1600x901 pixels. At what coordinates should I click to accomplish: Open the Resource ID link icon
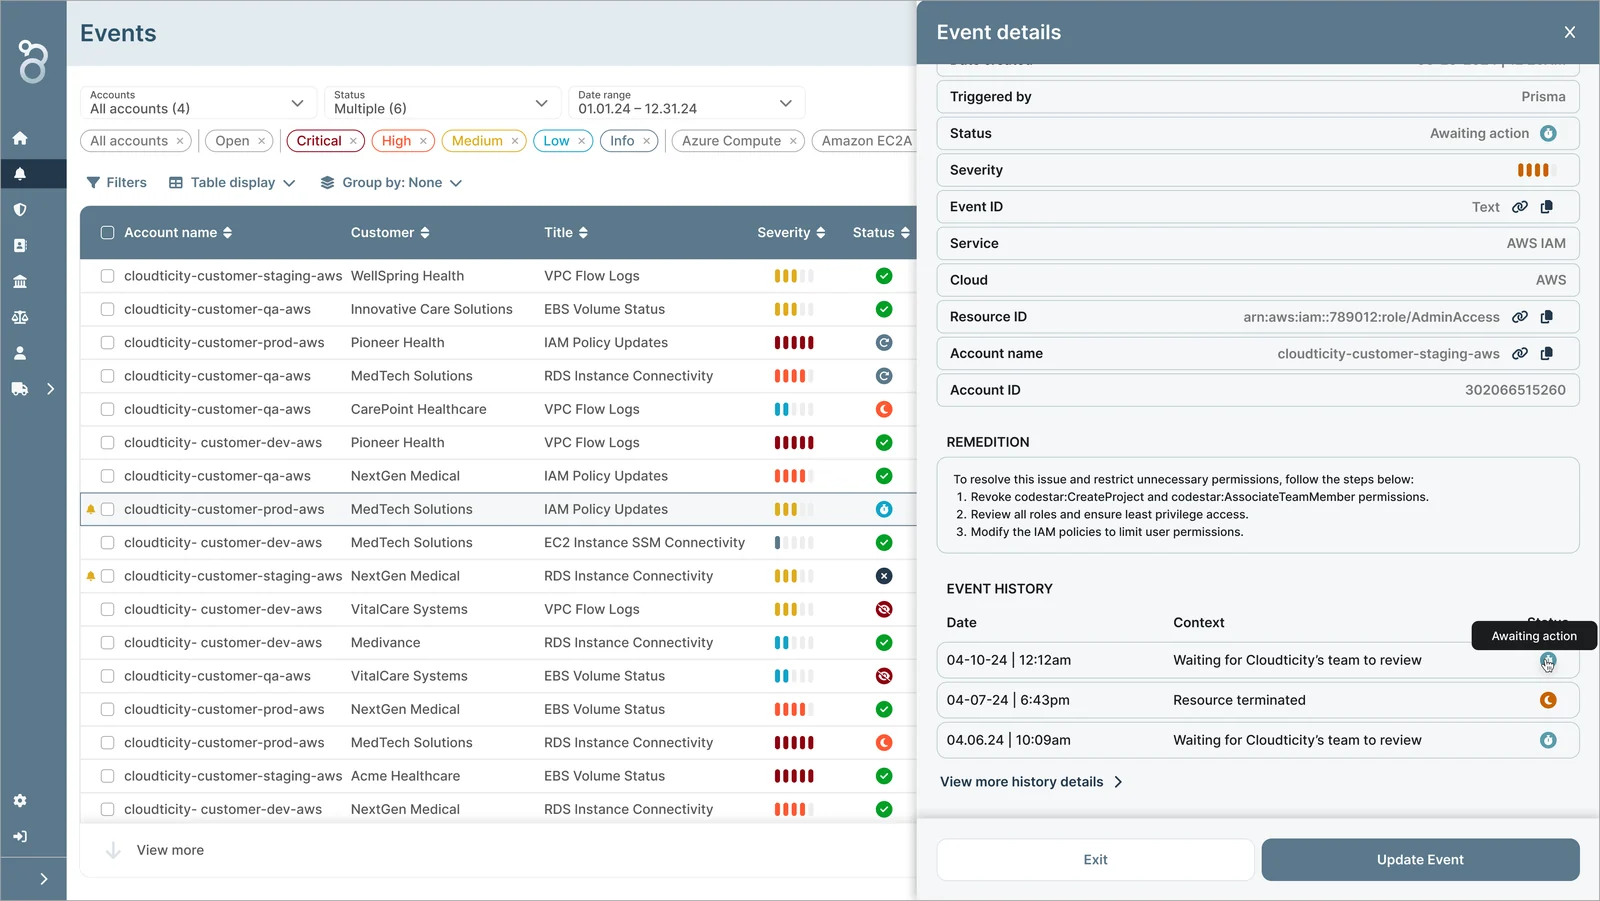(x=1520, y=317)
